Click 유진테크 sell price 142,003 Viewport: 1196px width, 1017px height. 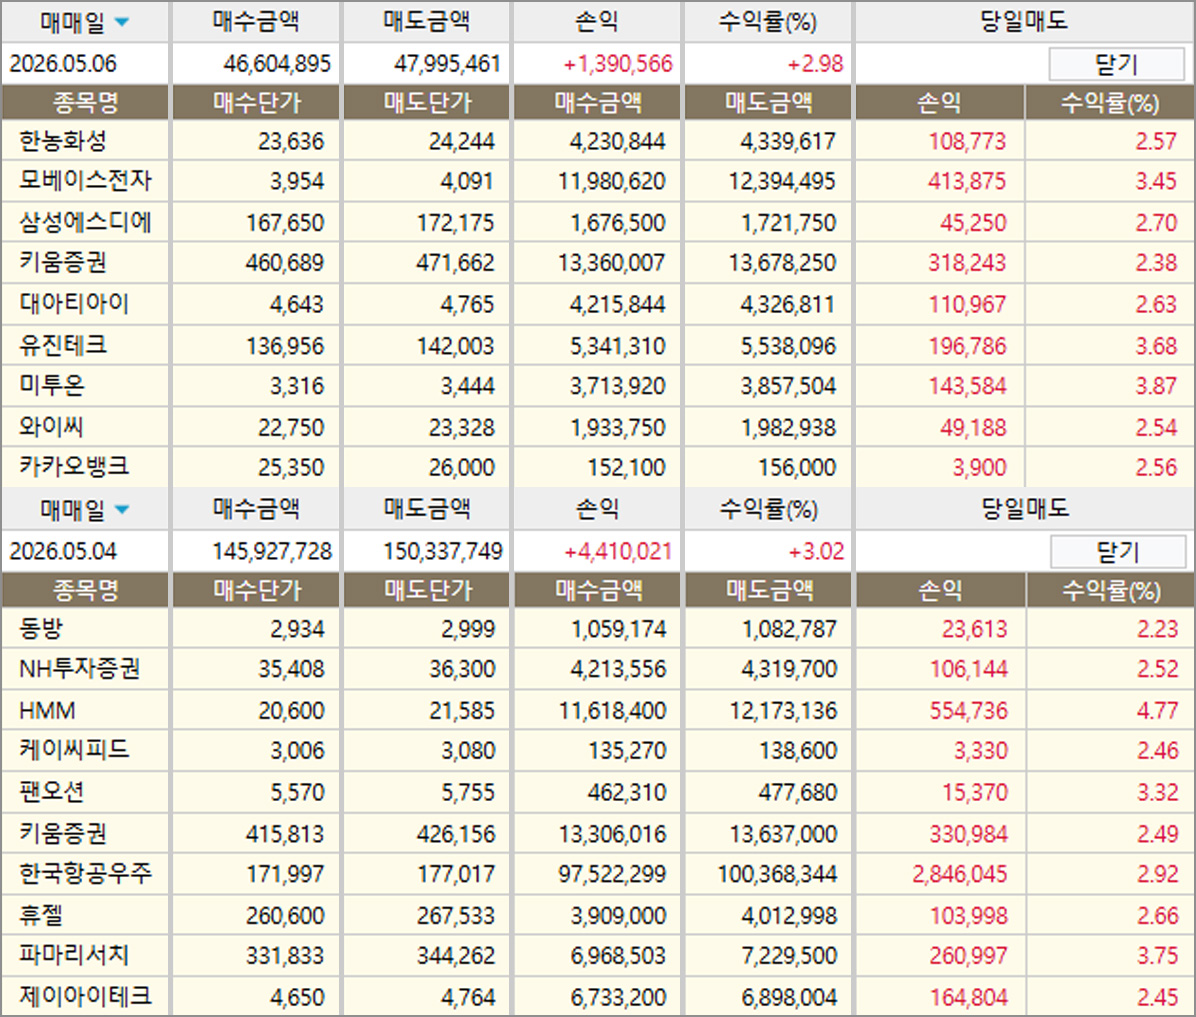coord(455,346)
